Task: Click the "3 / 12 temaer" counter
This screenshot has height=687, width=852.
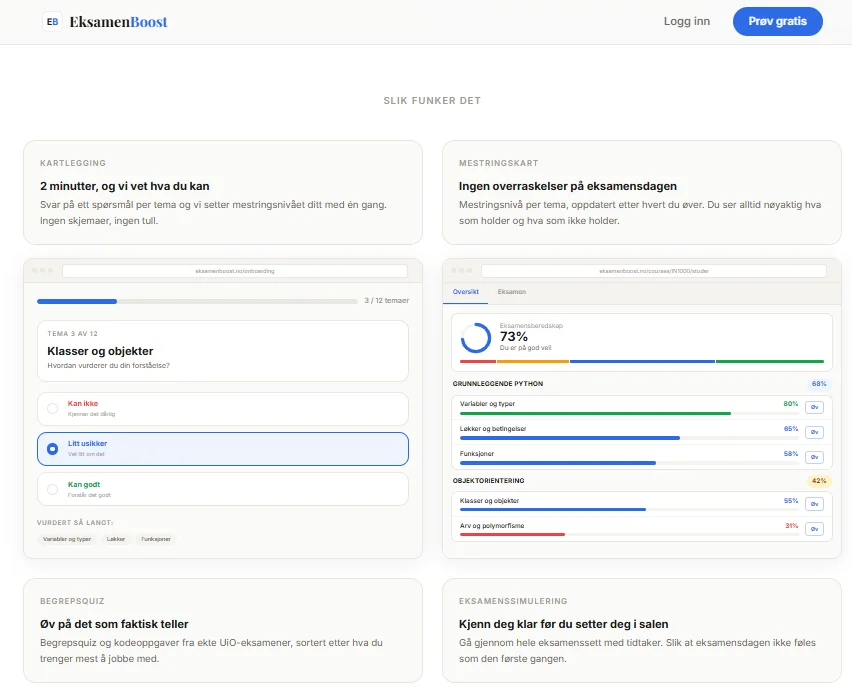Action: [x=386, y=301]
